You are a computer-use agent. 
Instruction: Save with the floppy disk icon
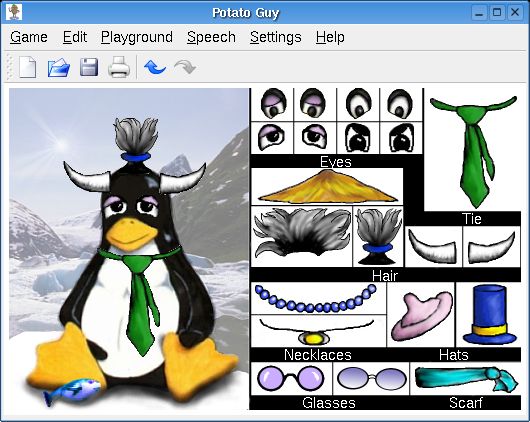89,67
